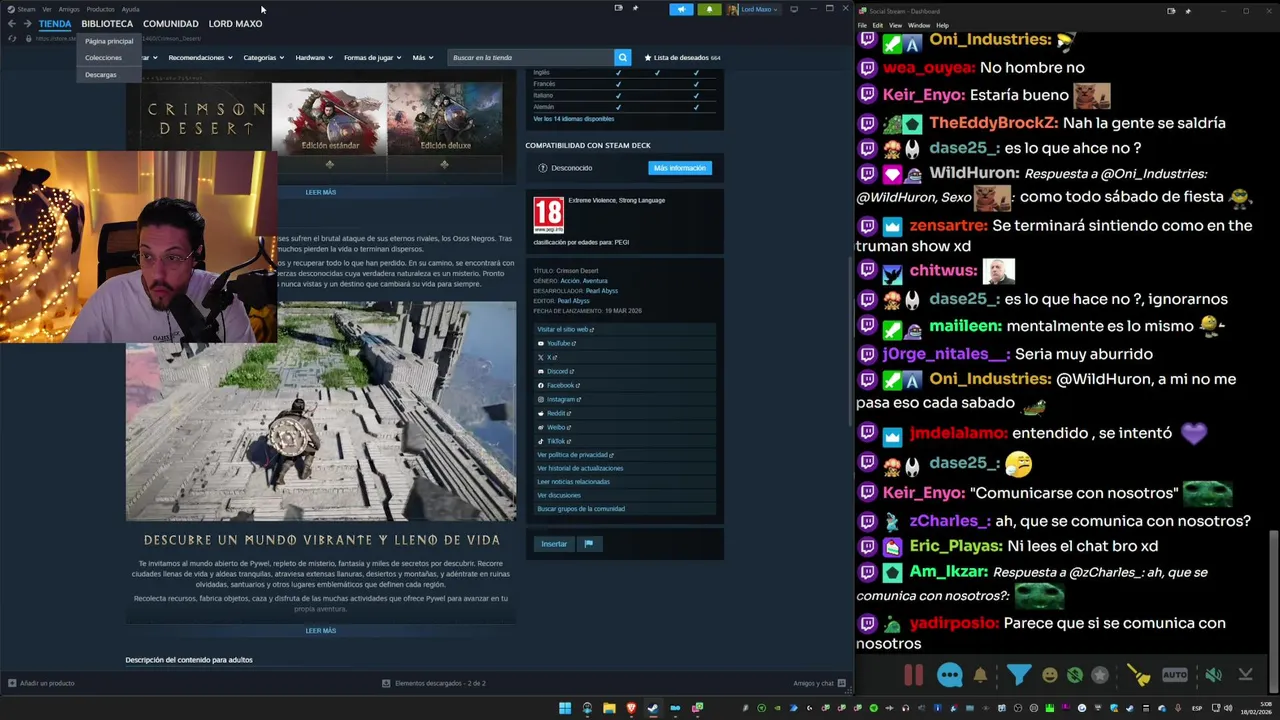The height and width of the screenshot is (720, 1280).
Task: Open the Ayuda menu in Steam
Action: pyautogui.click(x=131, y=9)
